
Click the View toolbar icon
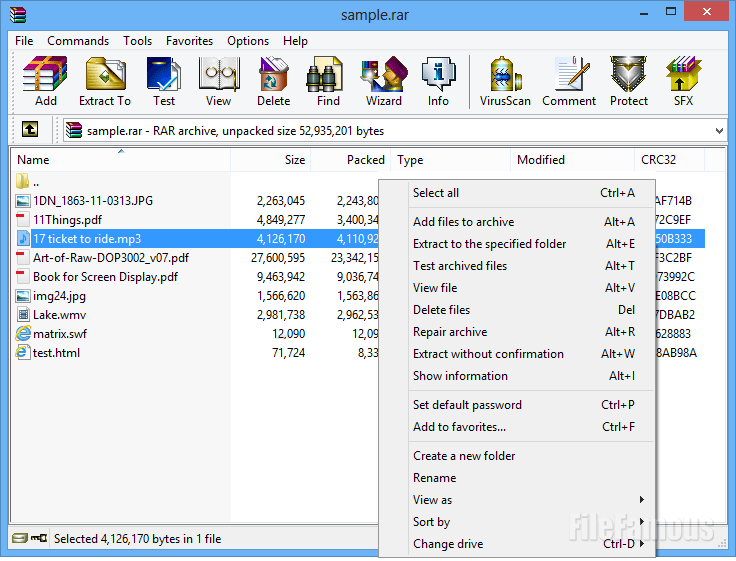(x=219, y=74)
